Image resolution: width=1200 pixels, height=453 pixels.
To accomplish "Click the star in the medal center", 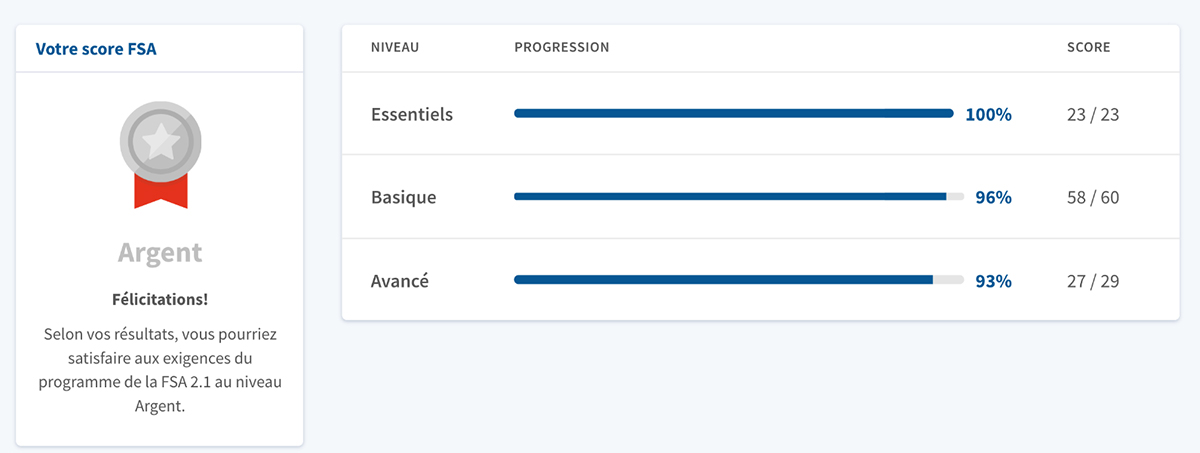I will click(160, 141).
